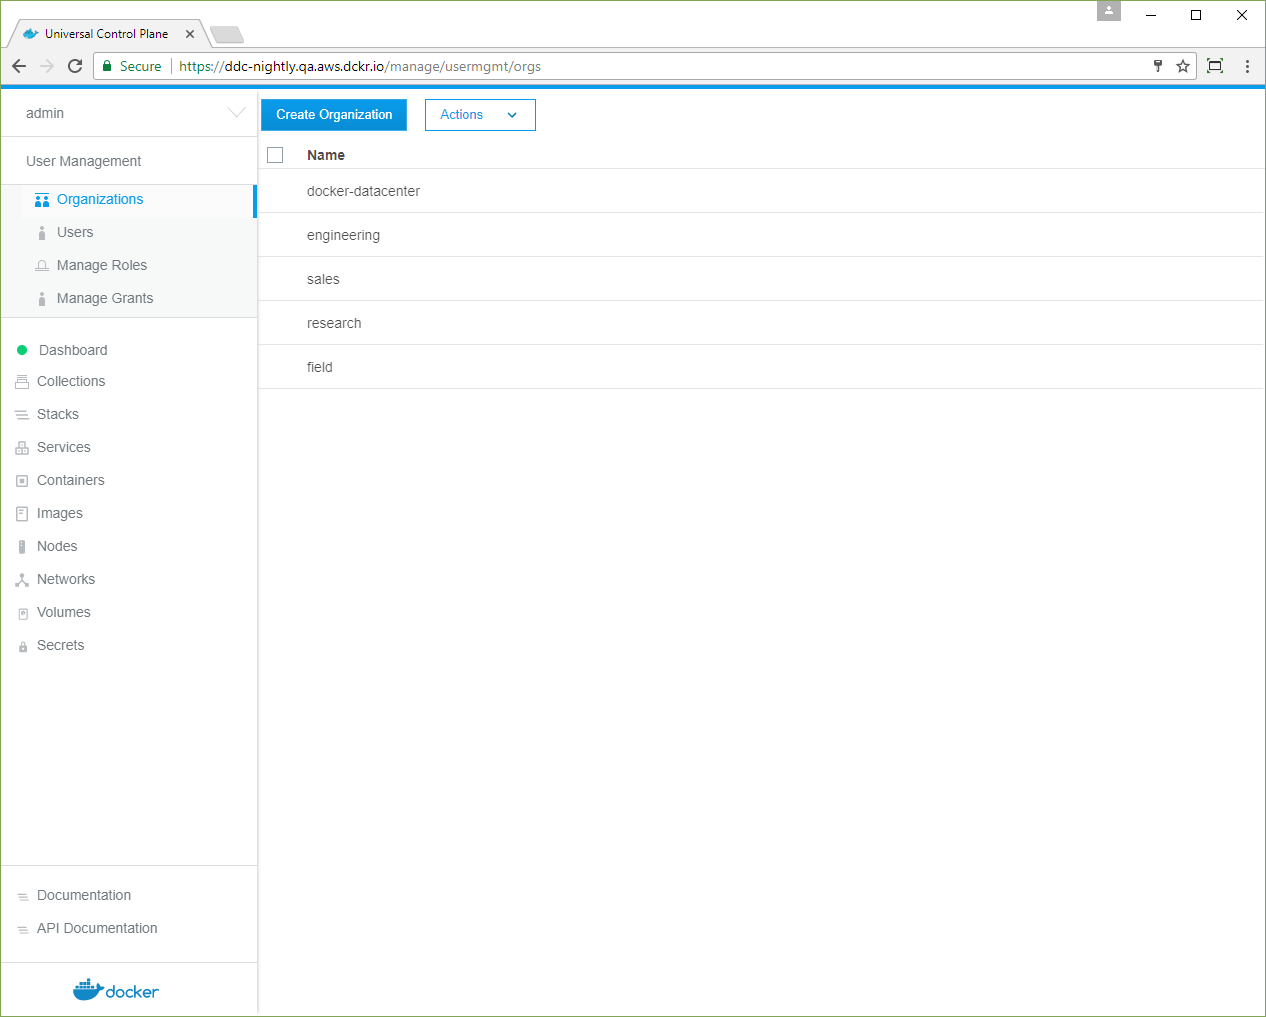1266x1017 pixels.
Task: Bookmark this page with the star icon
Action: pyautogui.click(x=1183, y=66)
